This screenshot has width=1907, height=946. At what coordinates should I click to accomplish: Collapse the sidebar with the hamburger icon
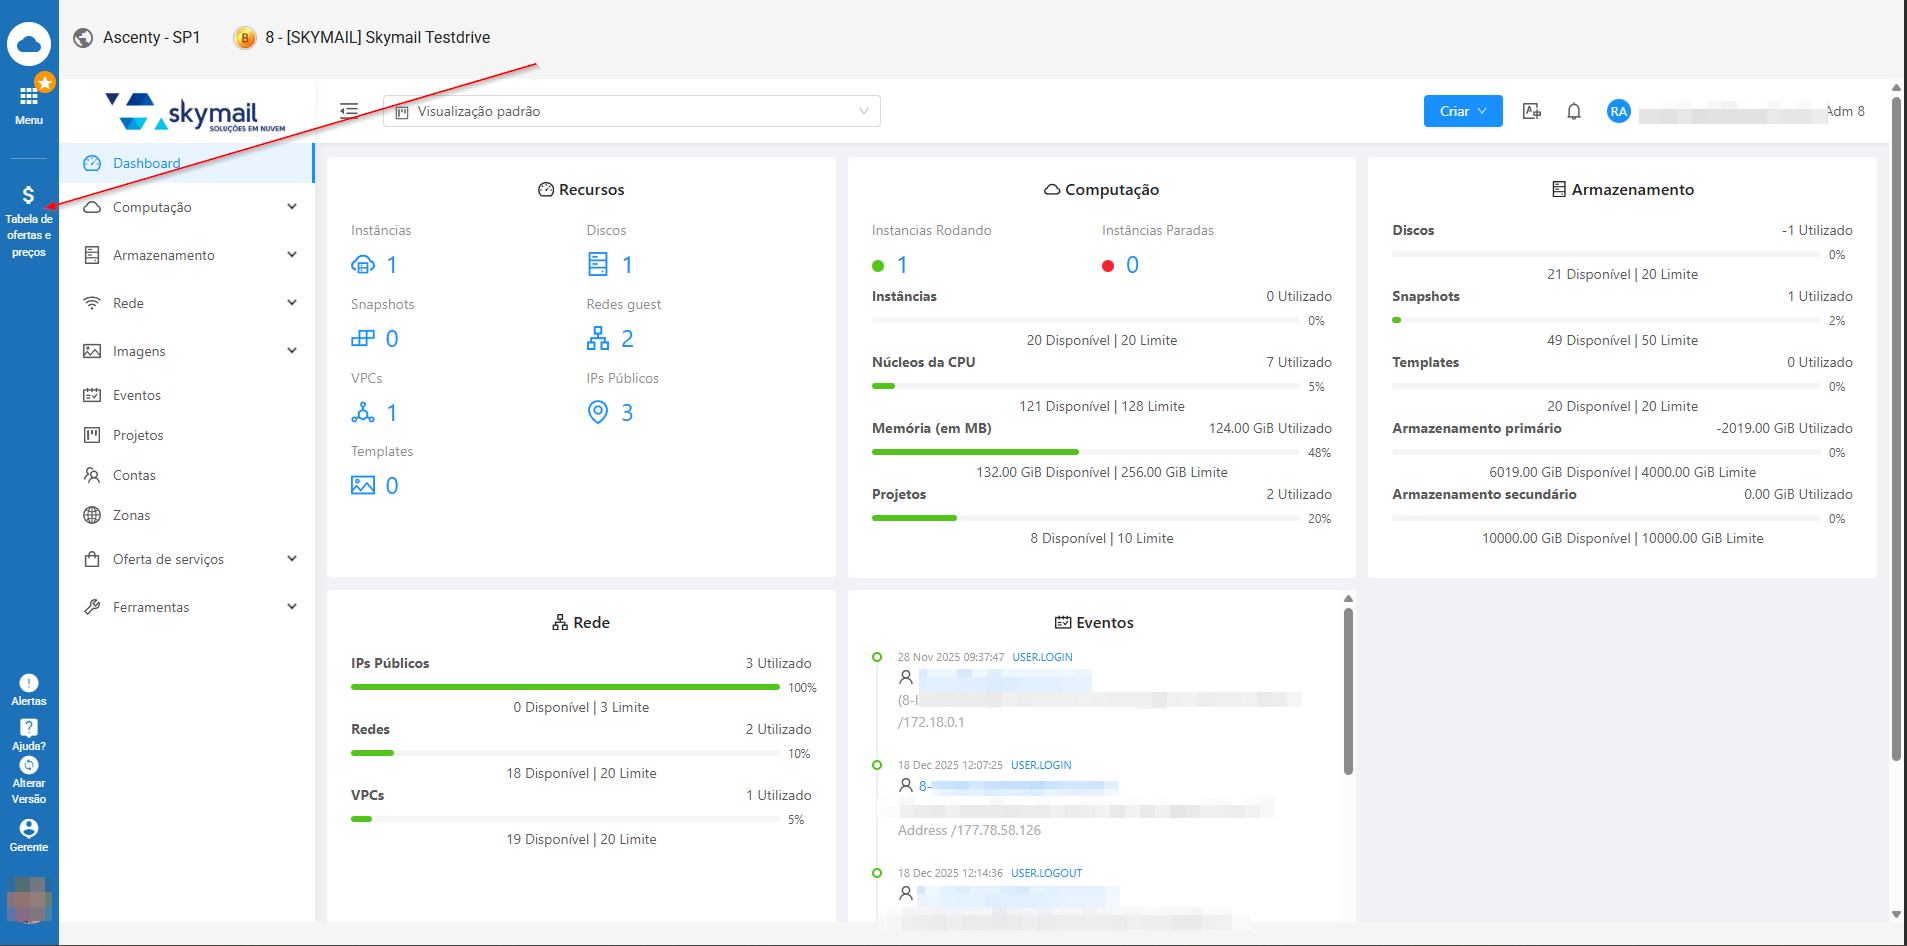click(349, 111)
